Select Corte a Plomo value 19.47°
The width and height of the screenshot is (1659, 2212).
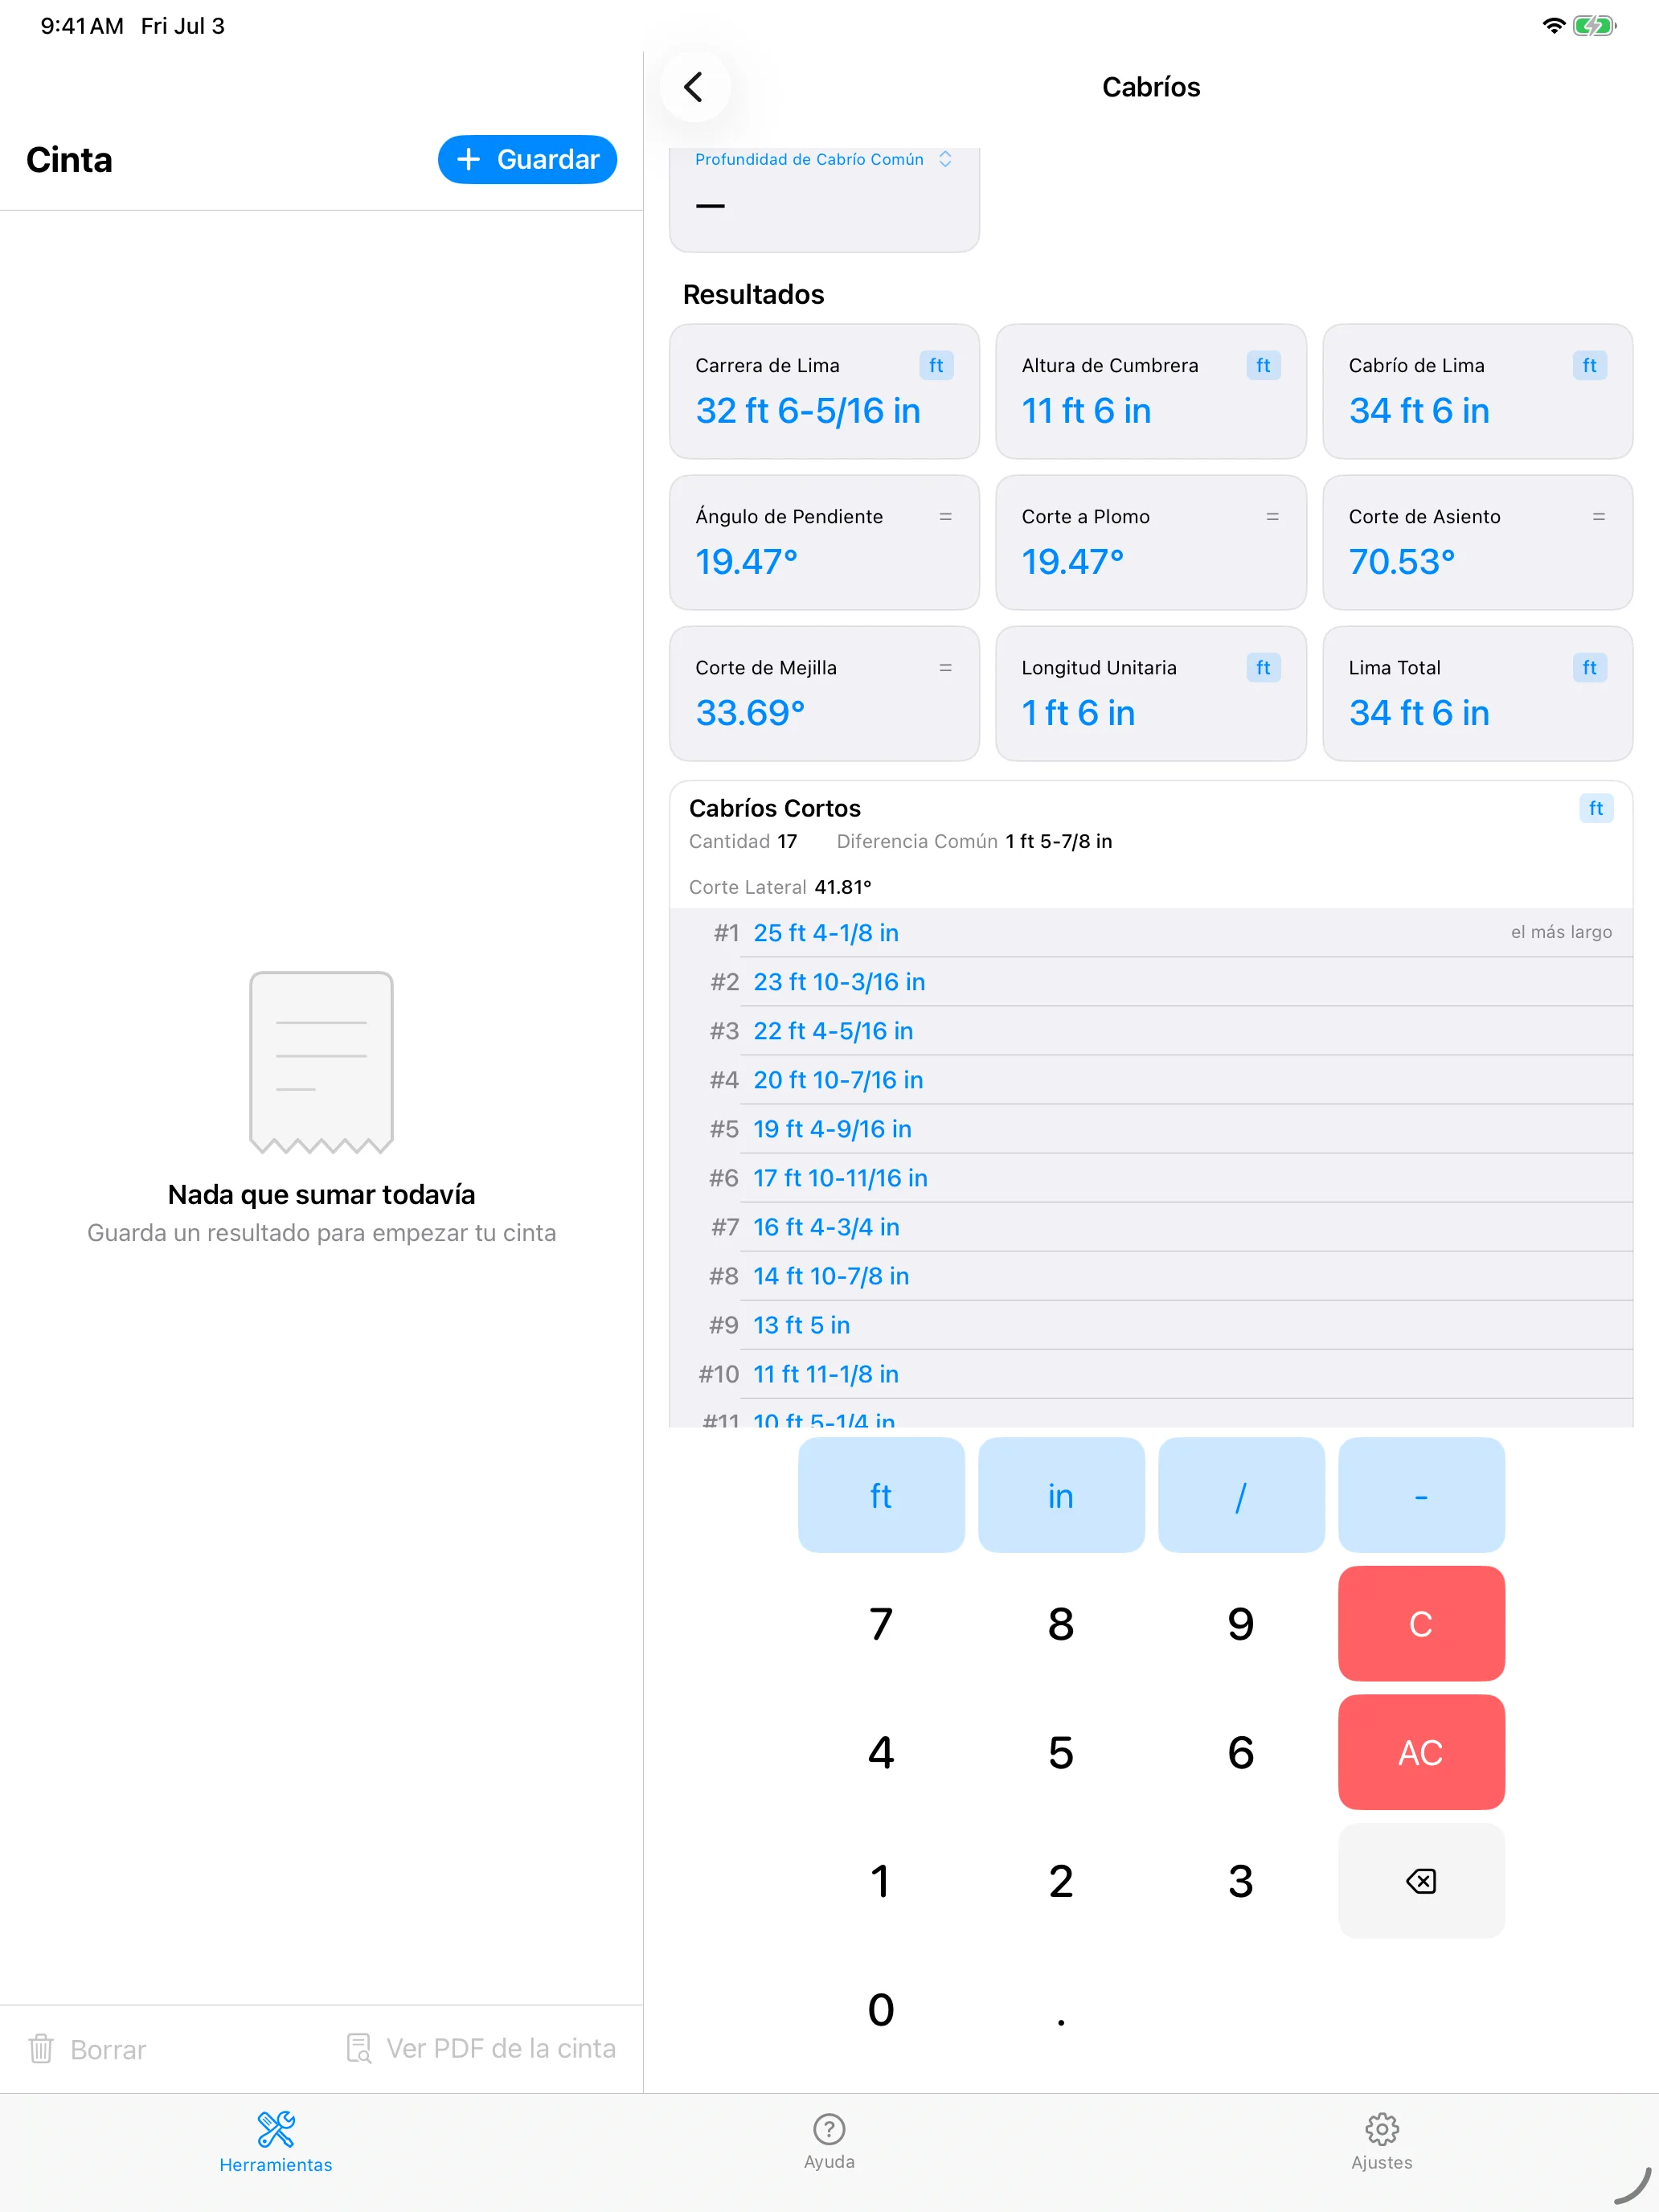point(1072,562)
